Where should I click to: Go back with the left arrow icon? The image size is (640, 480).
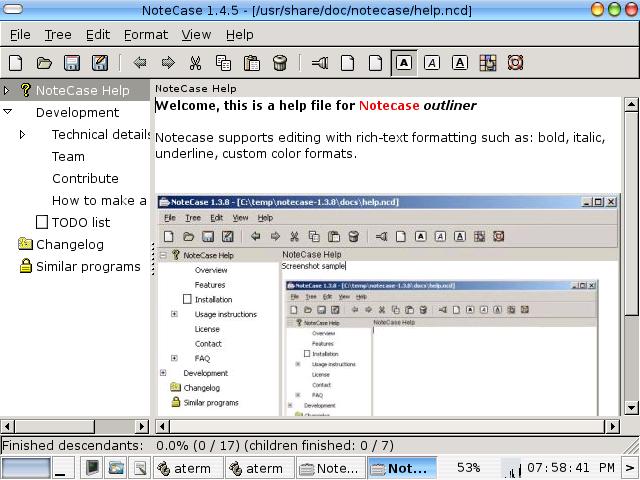pos(140,63)
